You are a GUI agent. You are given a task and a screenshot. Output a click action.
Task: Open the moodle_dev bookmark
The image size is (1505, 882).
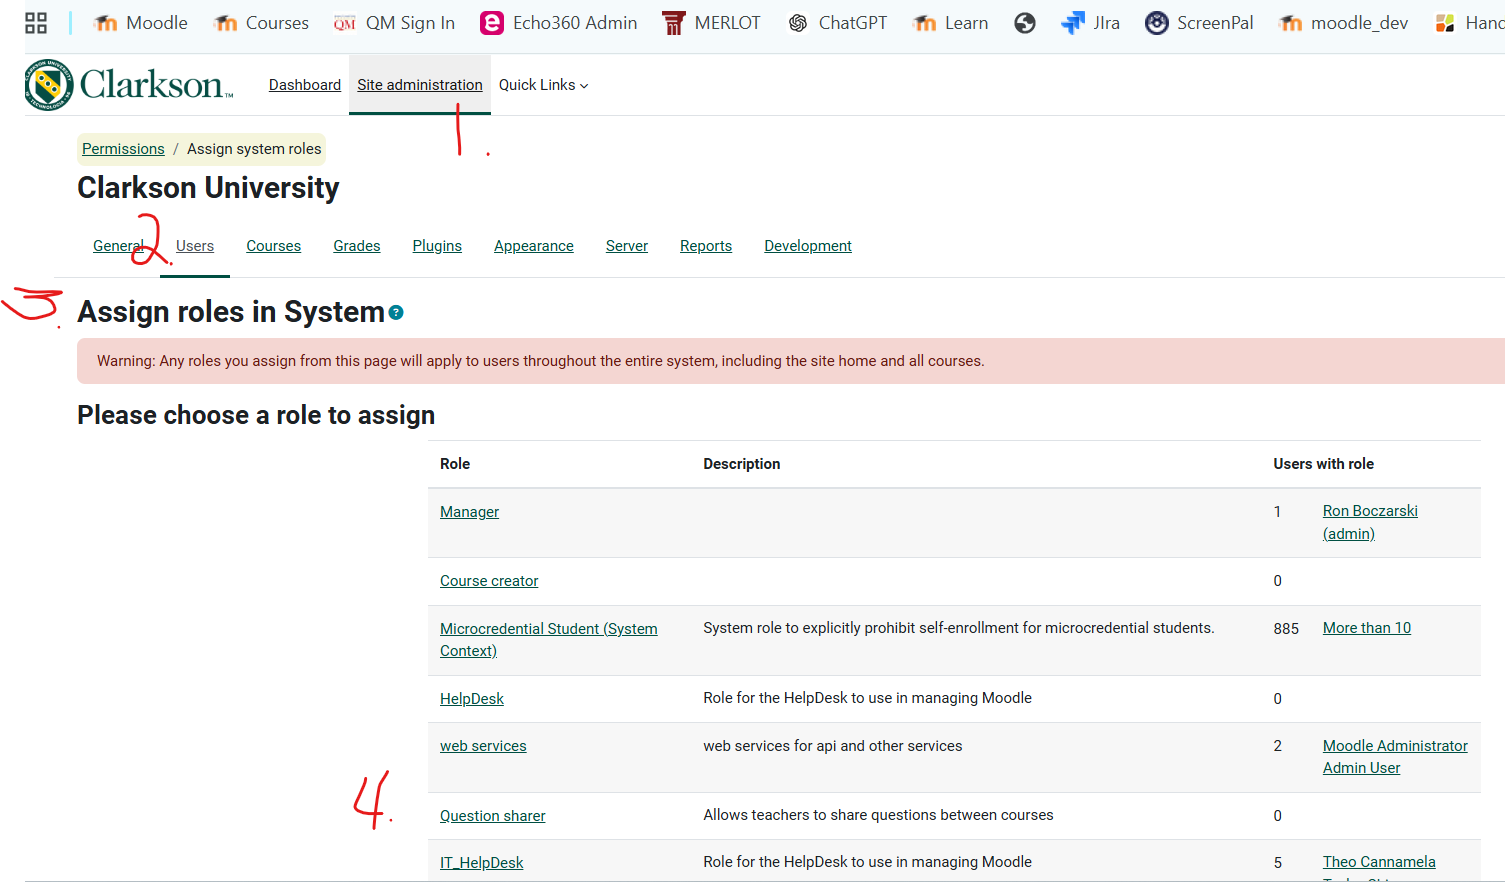pyautogui.click(x=1343, y=23)
